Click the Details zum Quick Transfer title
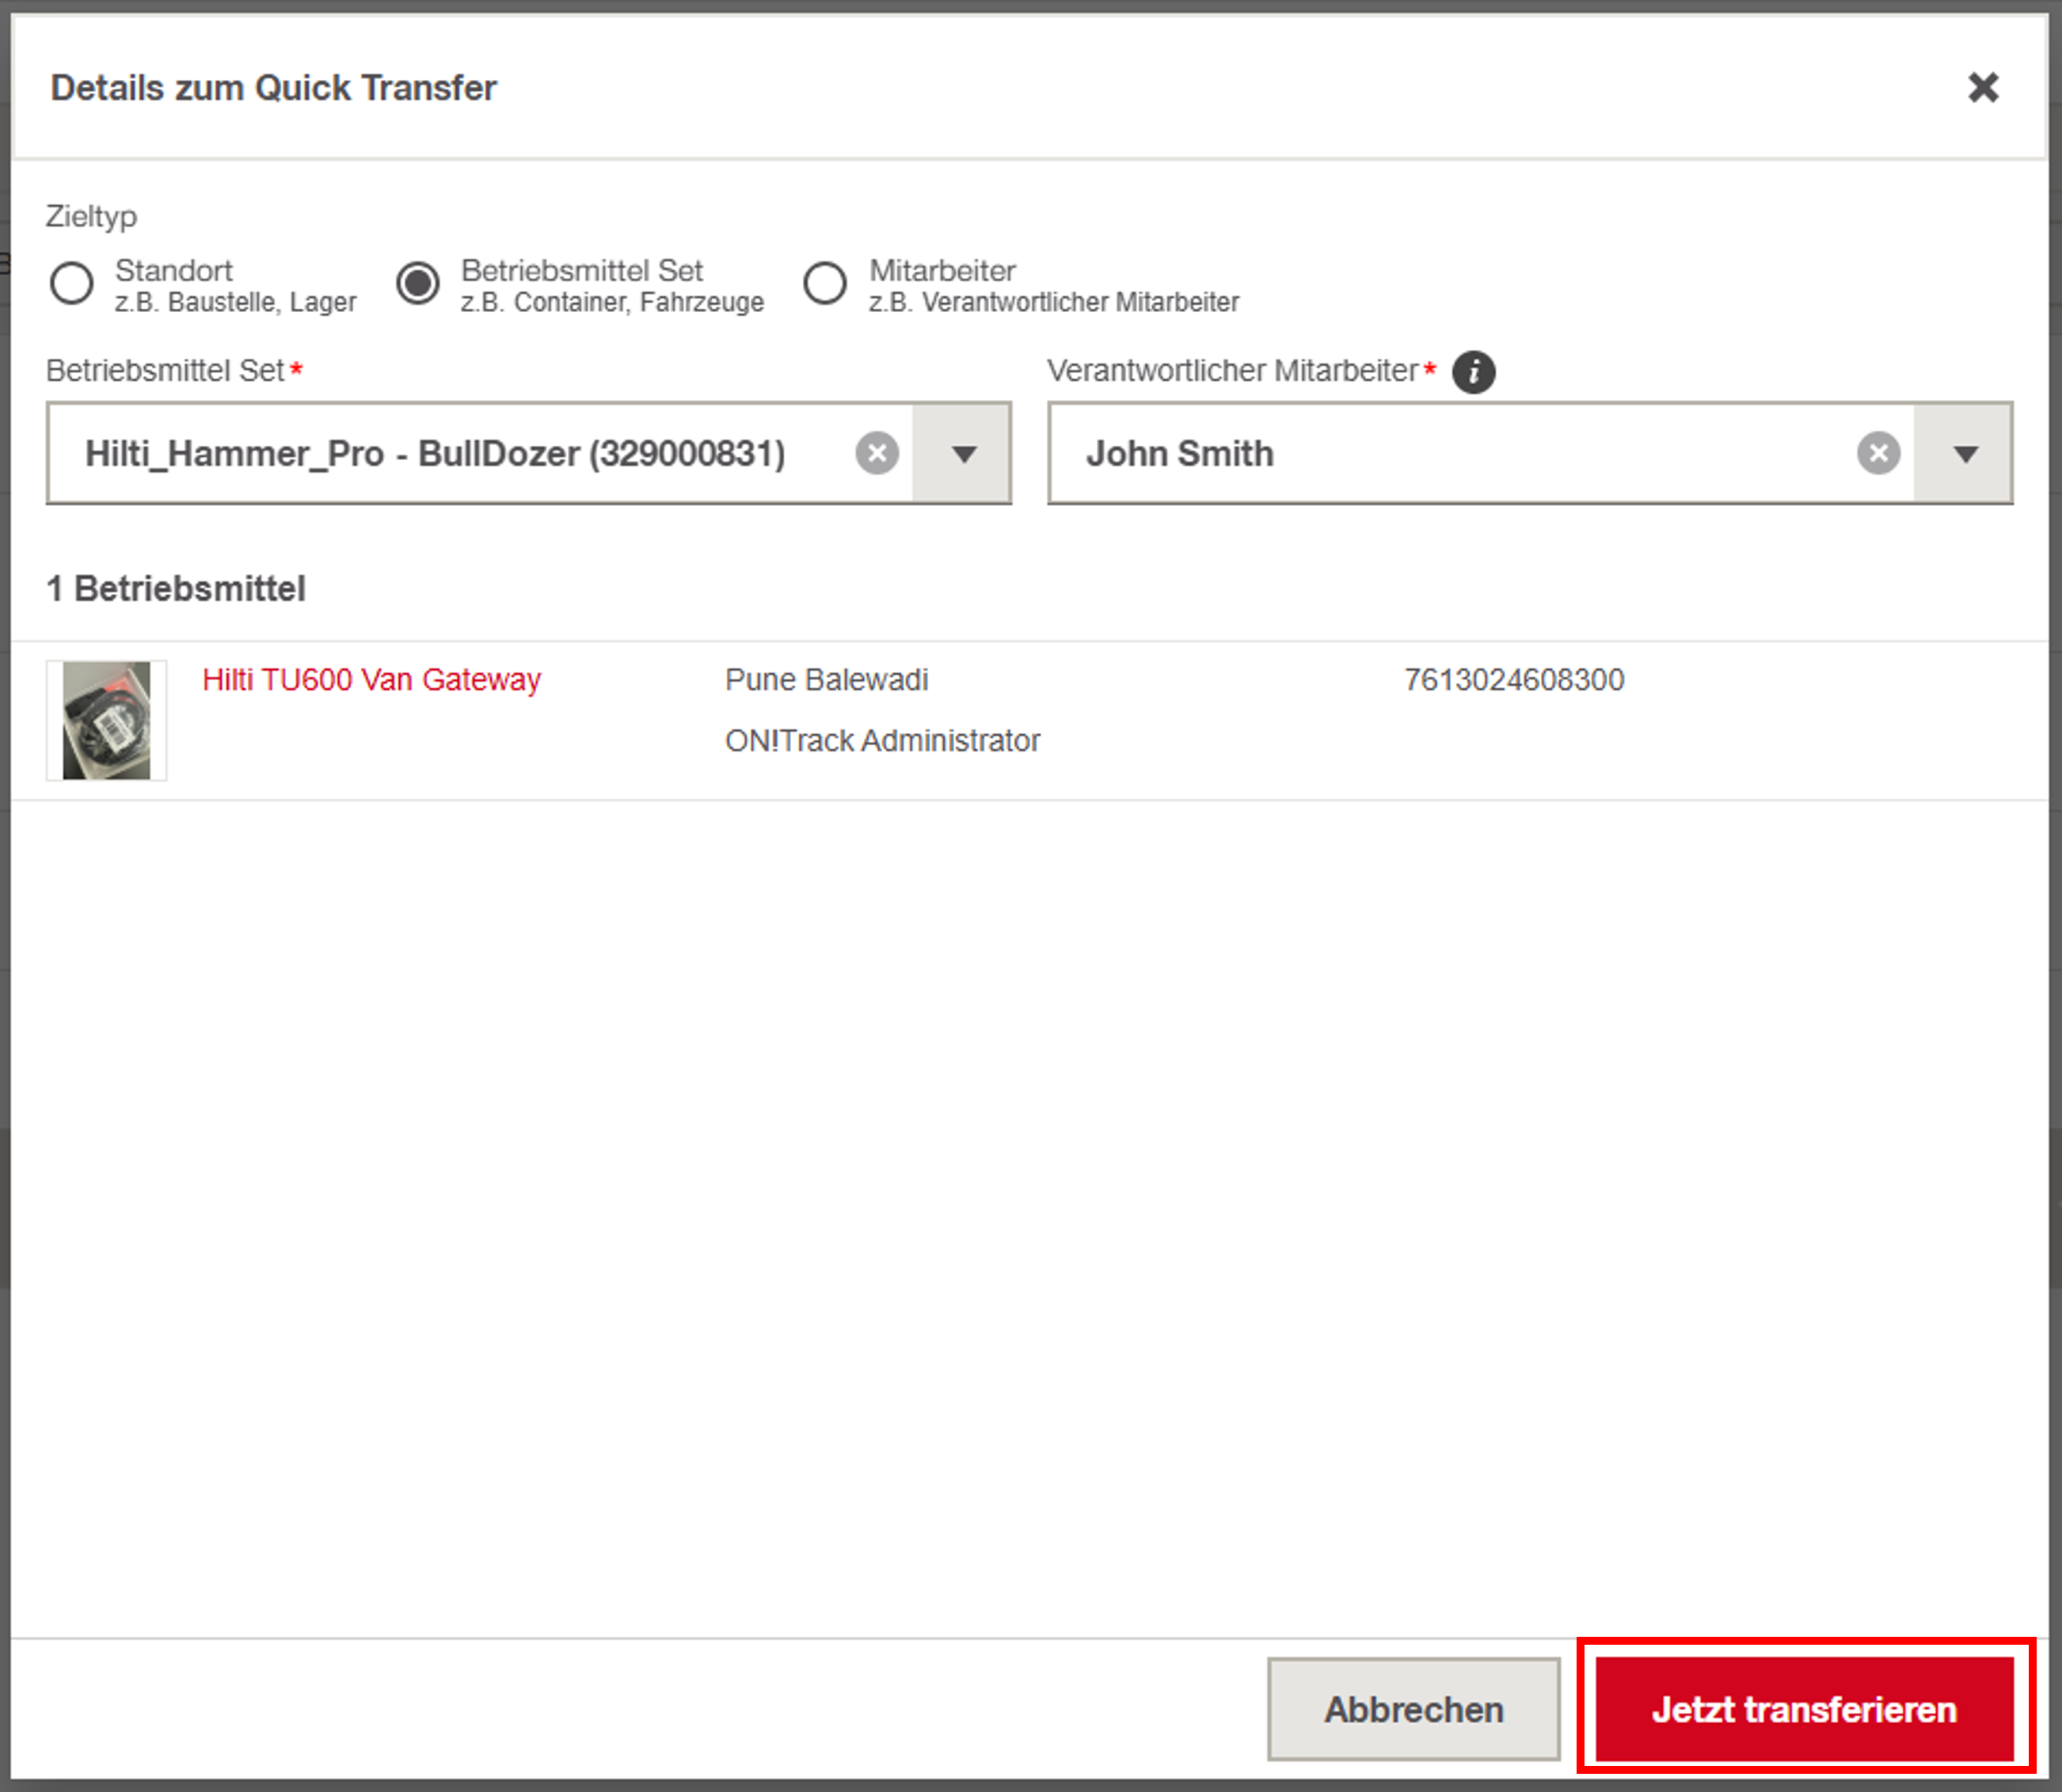 coord(273,87)
